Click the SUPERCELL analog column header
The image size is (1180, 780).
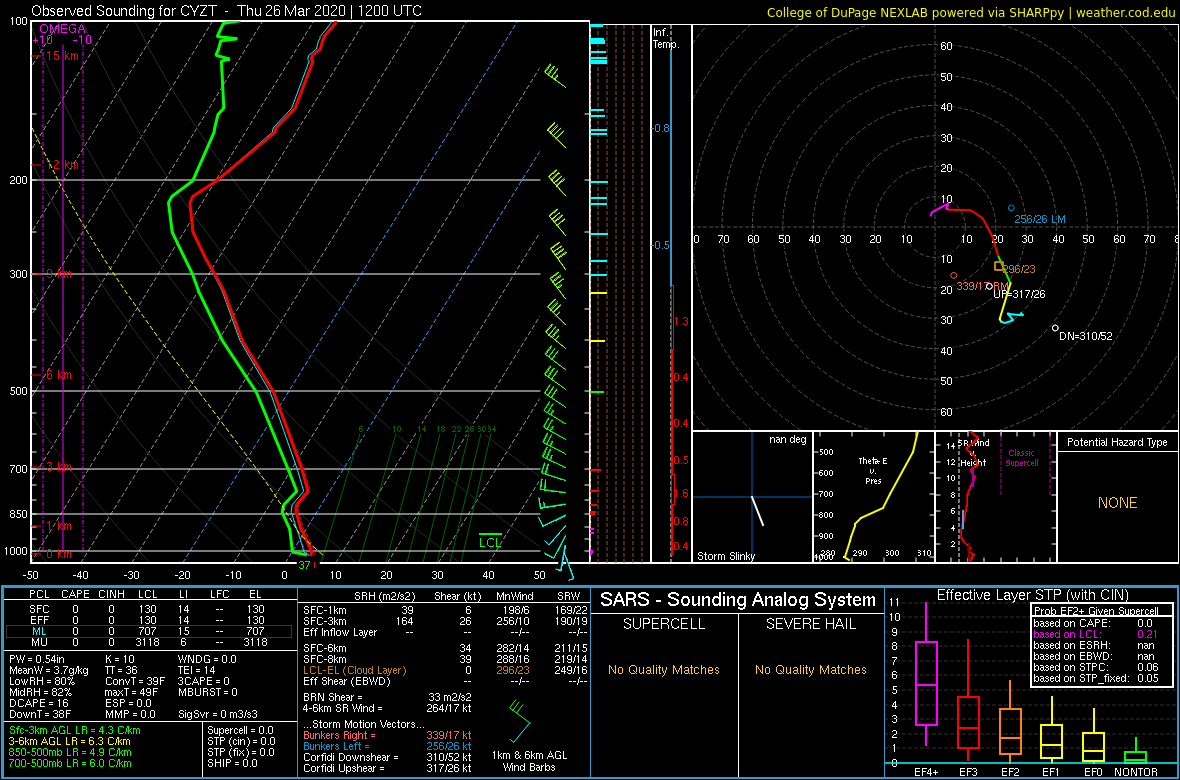pyautogui.click(x=663, y=626)
